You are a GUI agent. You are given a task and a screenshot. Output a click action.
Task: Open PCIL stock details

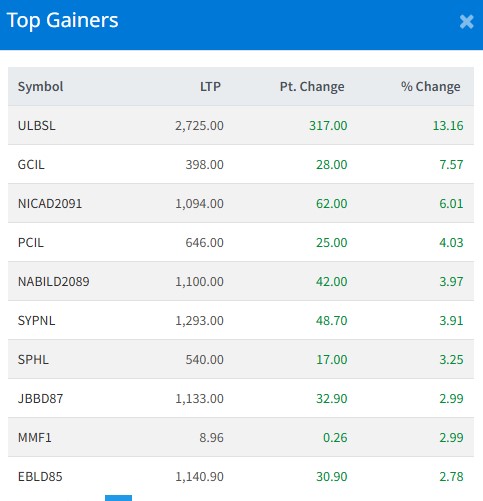tap(31, 243)
